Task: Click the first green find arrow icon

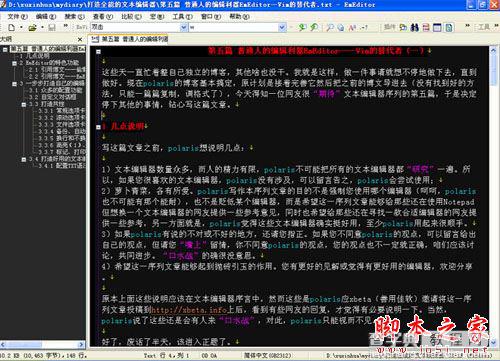Action: tap(302, 27)
